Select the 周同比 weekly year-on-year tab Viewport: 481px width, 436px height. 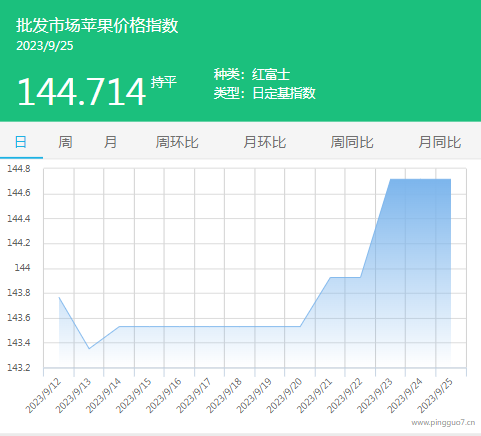pos(352,142)
